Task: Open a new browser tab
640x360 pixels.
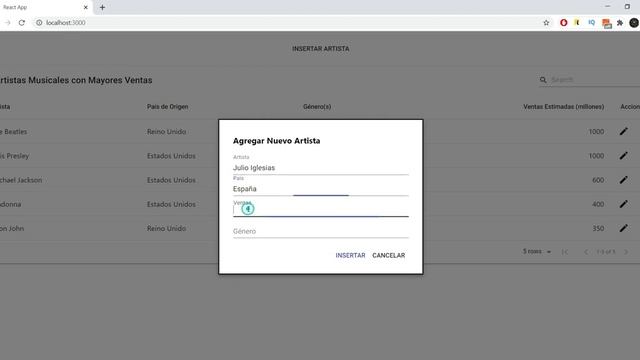Action: pos(102,7)
